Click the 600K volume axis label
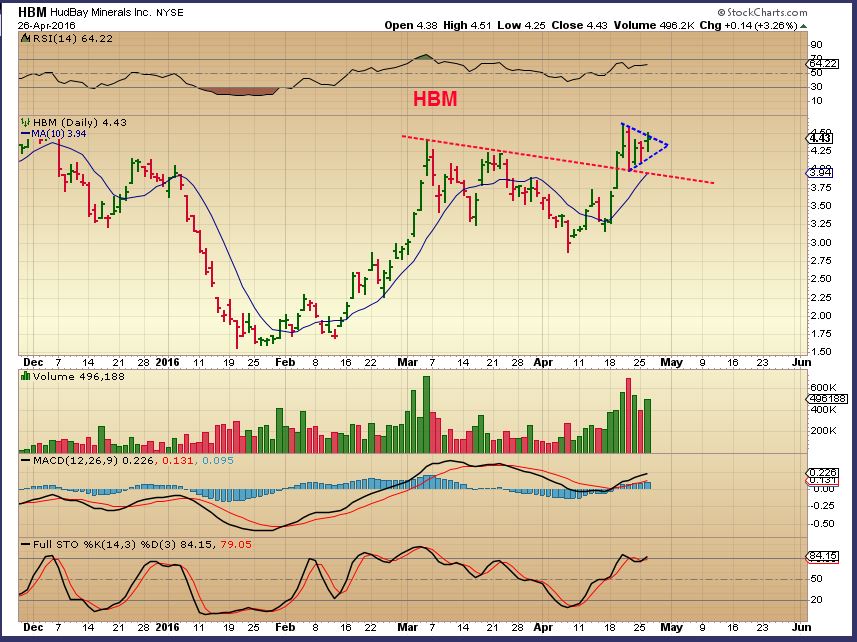The image size is (857, 642). [823, 387]
